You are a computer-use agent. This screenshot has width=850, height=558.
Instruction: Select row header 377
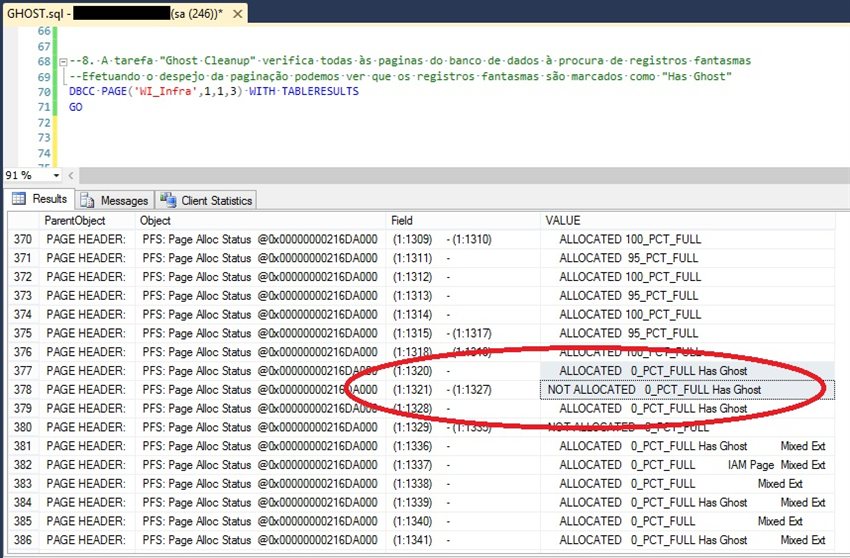[23, 371]
